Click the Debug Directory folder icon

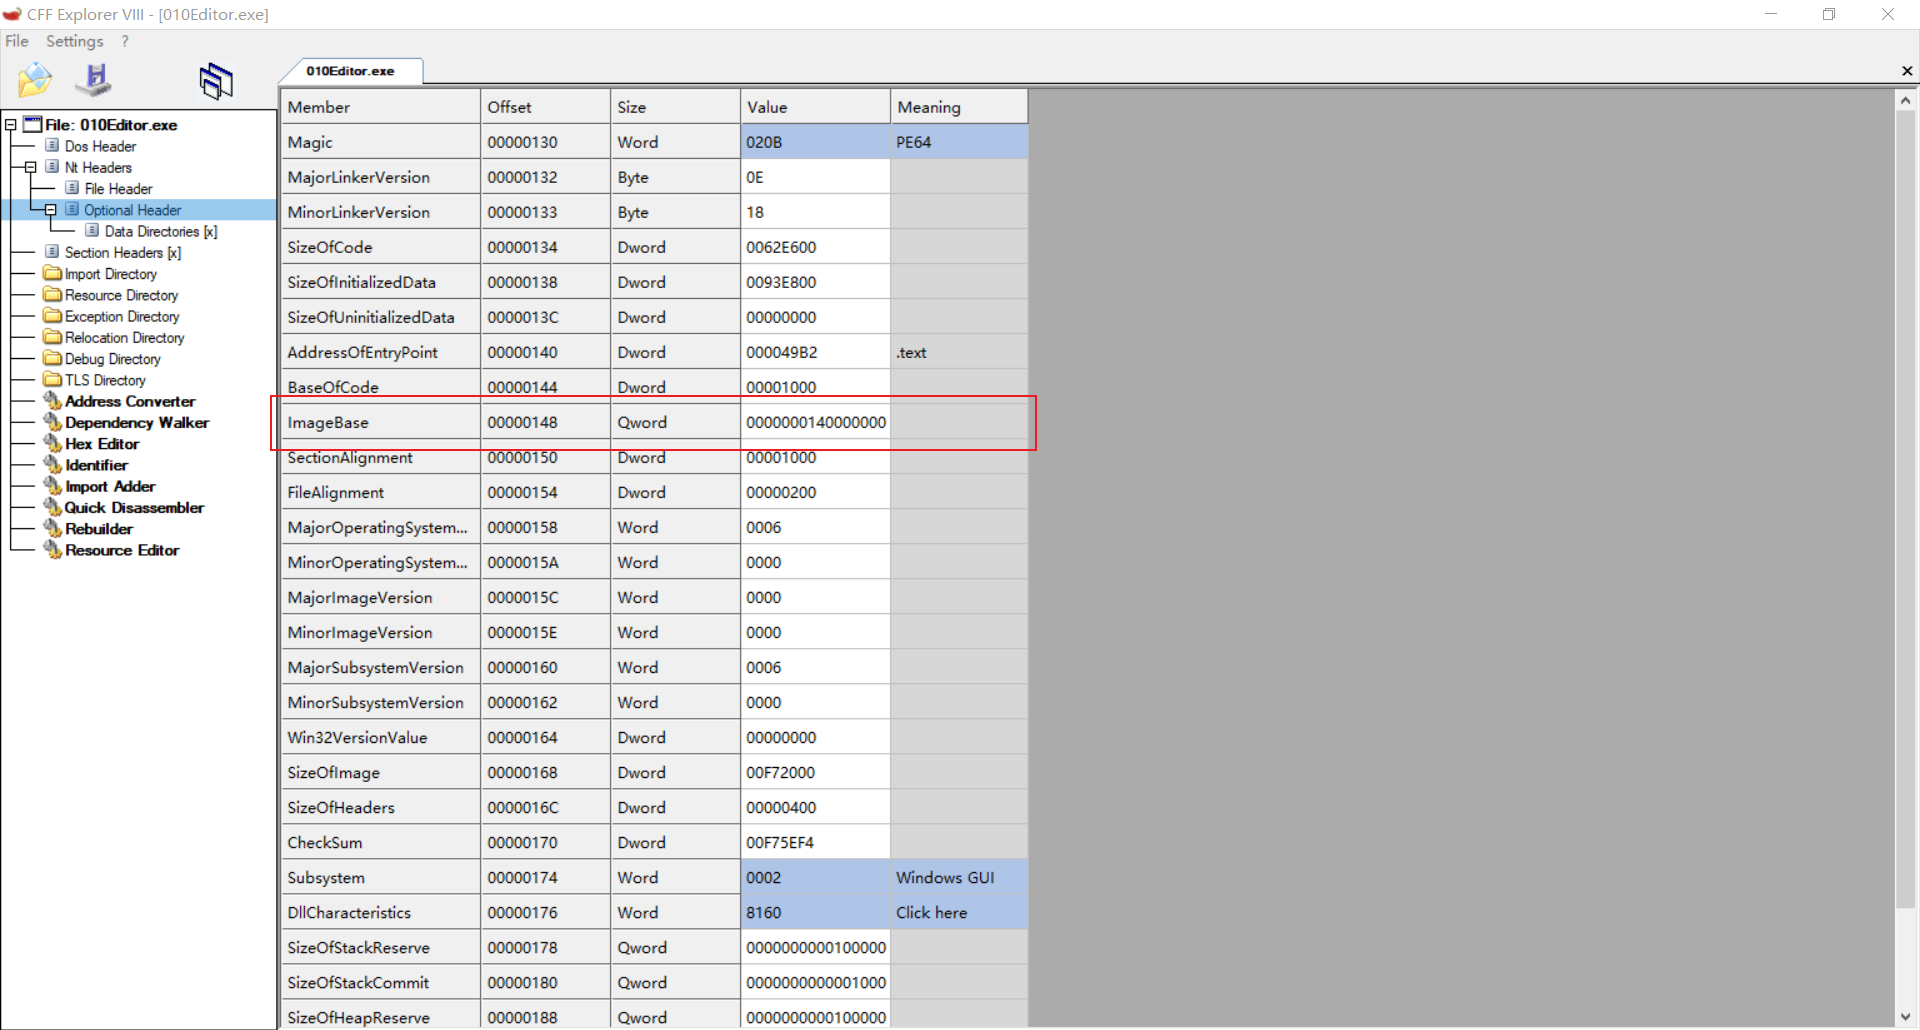point(53,359)
